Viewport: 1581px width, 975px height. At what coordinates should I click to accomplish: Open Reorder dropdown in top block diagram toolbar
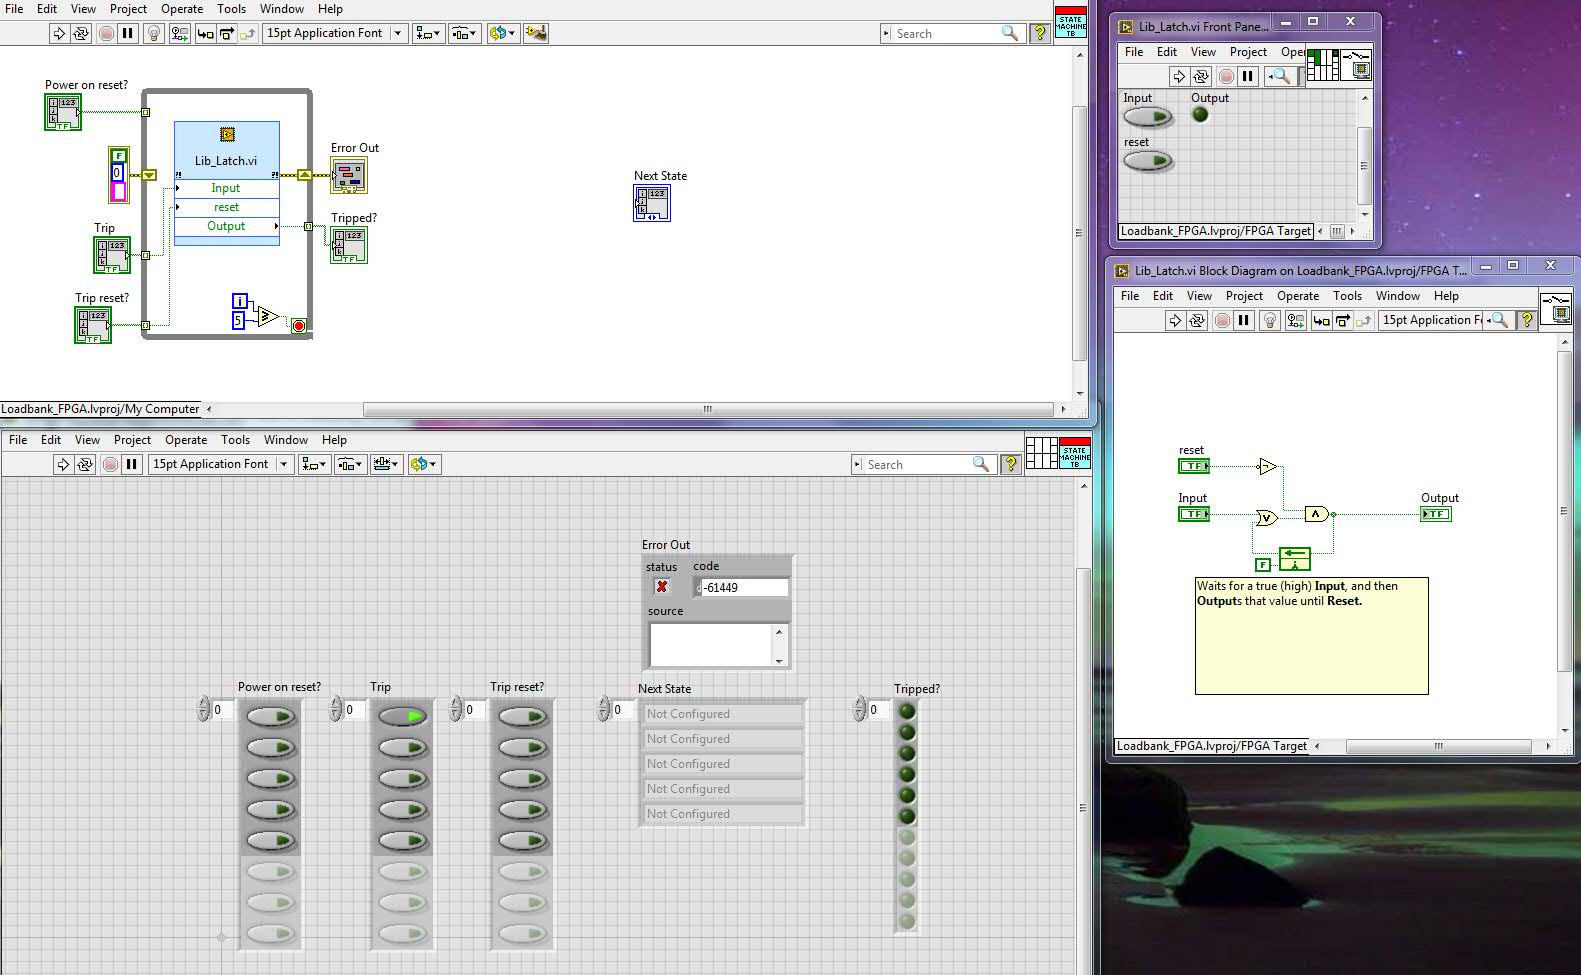pos(502,33)
